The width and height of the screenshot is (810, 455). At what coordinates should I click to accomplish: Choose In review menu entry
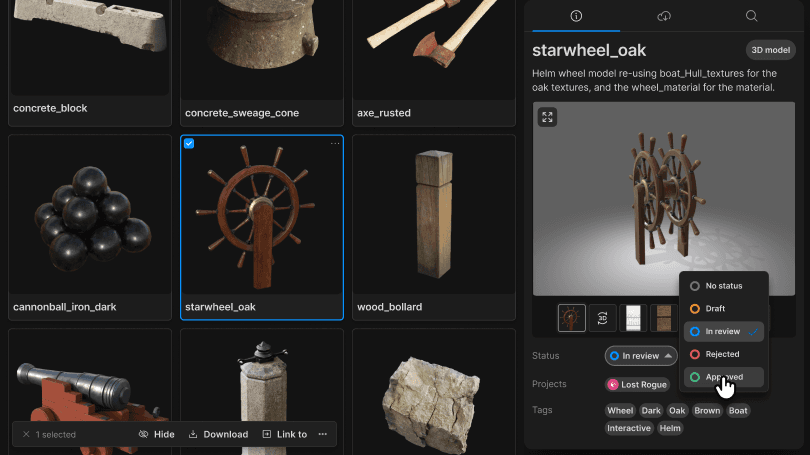click(x=723, y=331)
